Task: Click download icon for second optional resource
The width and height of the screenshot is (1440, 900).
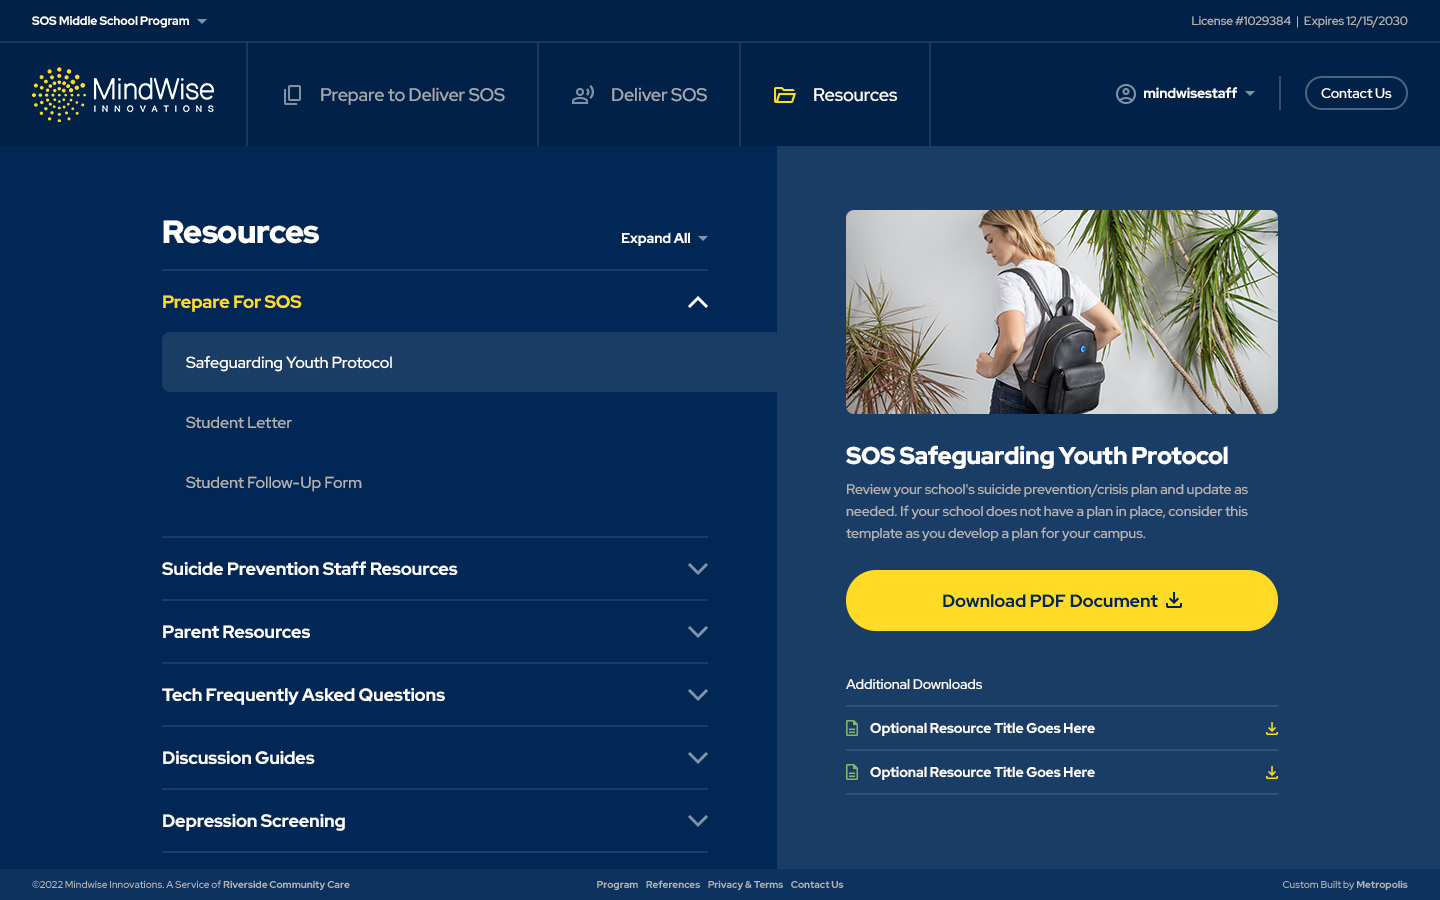Action: 1271,773
